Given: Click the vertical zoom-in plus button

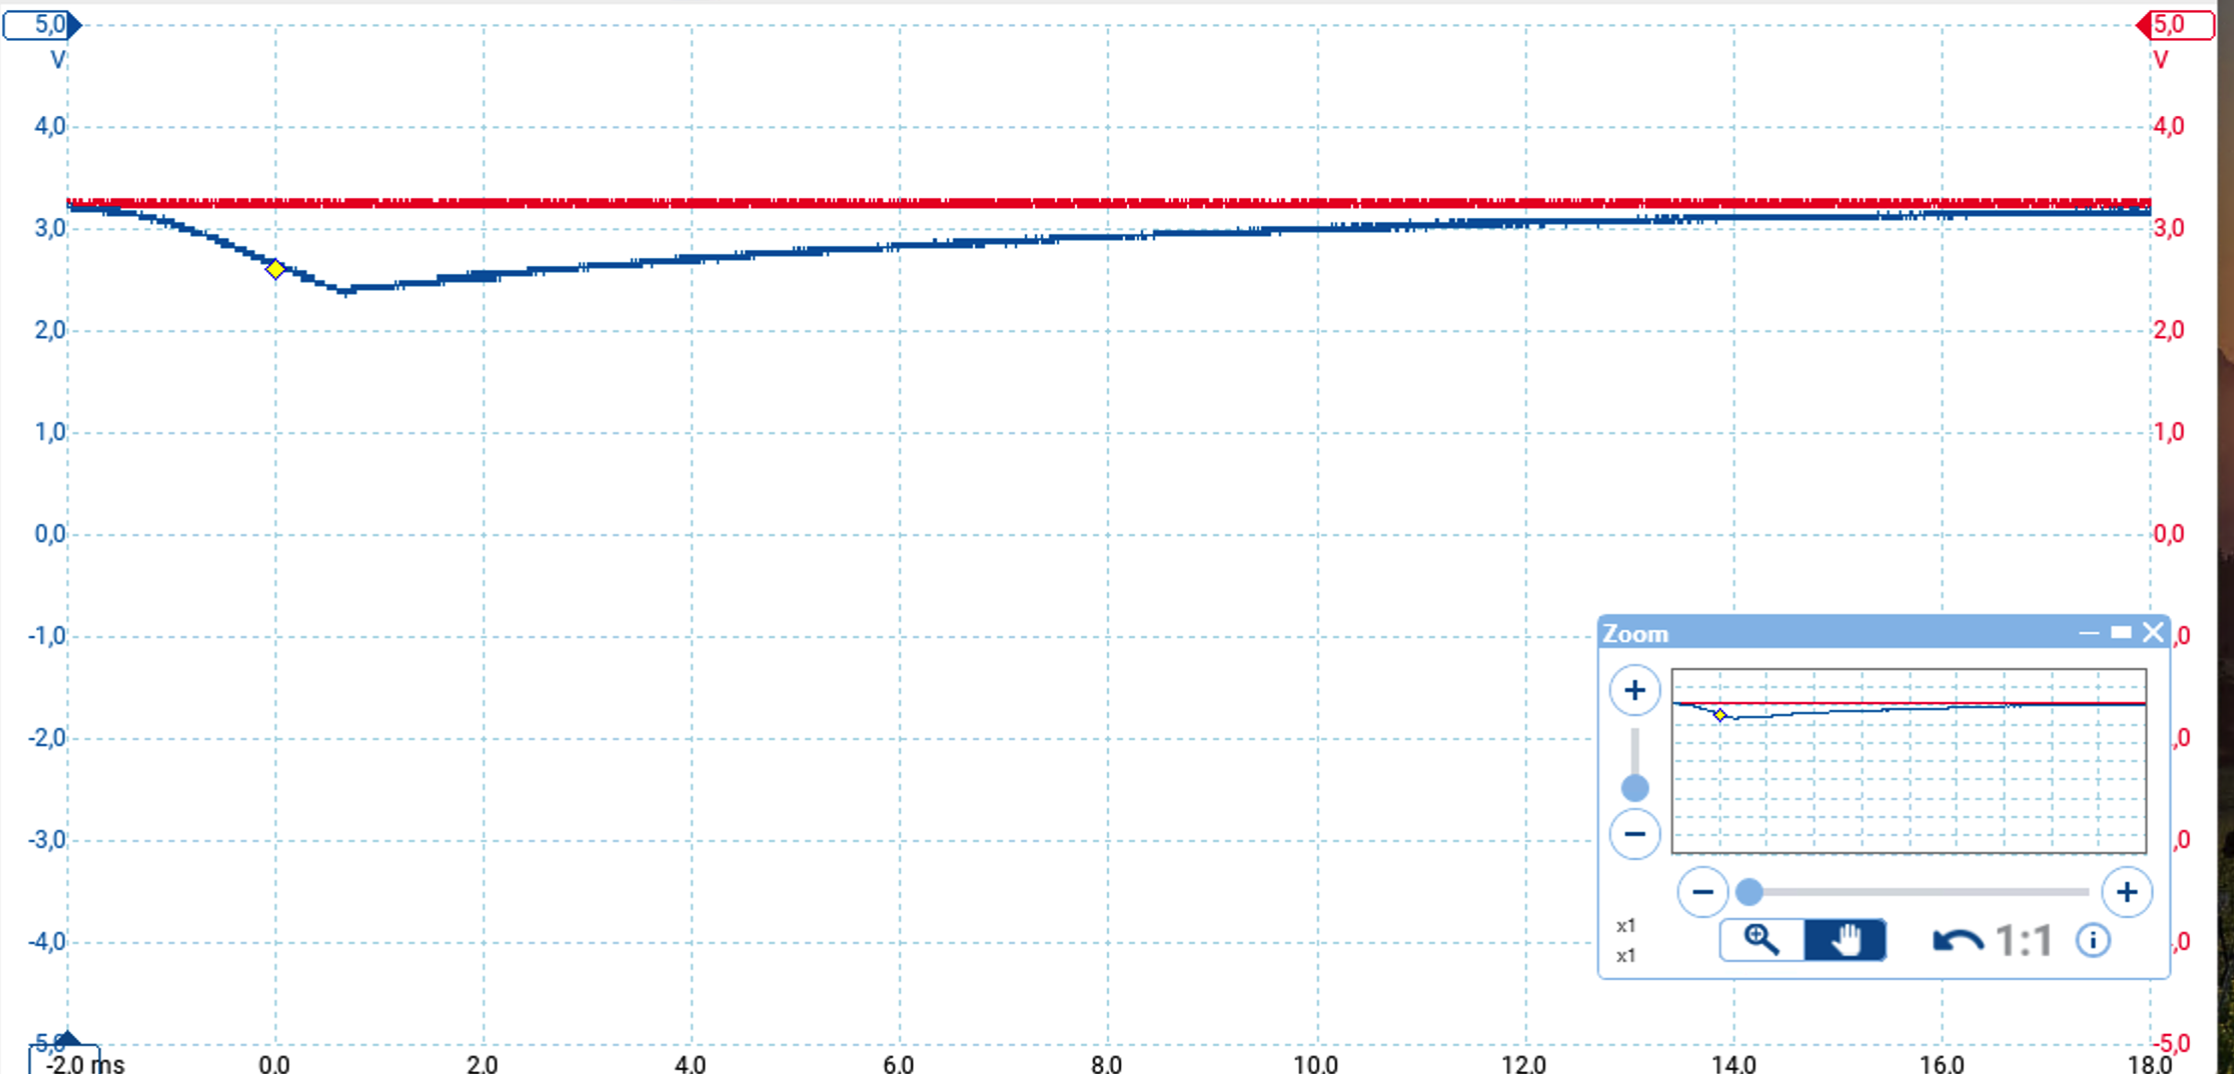Looking at the screenshot, I should tap(1634, 690).
